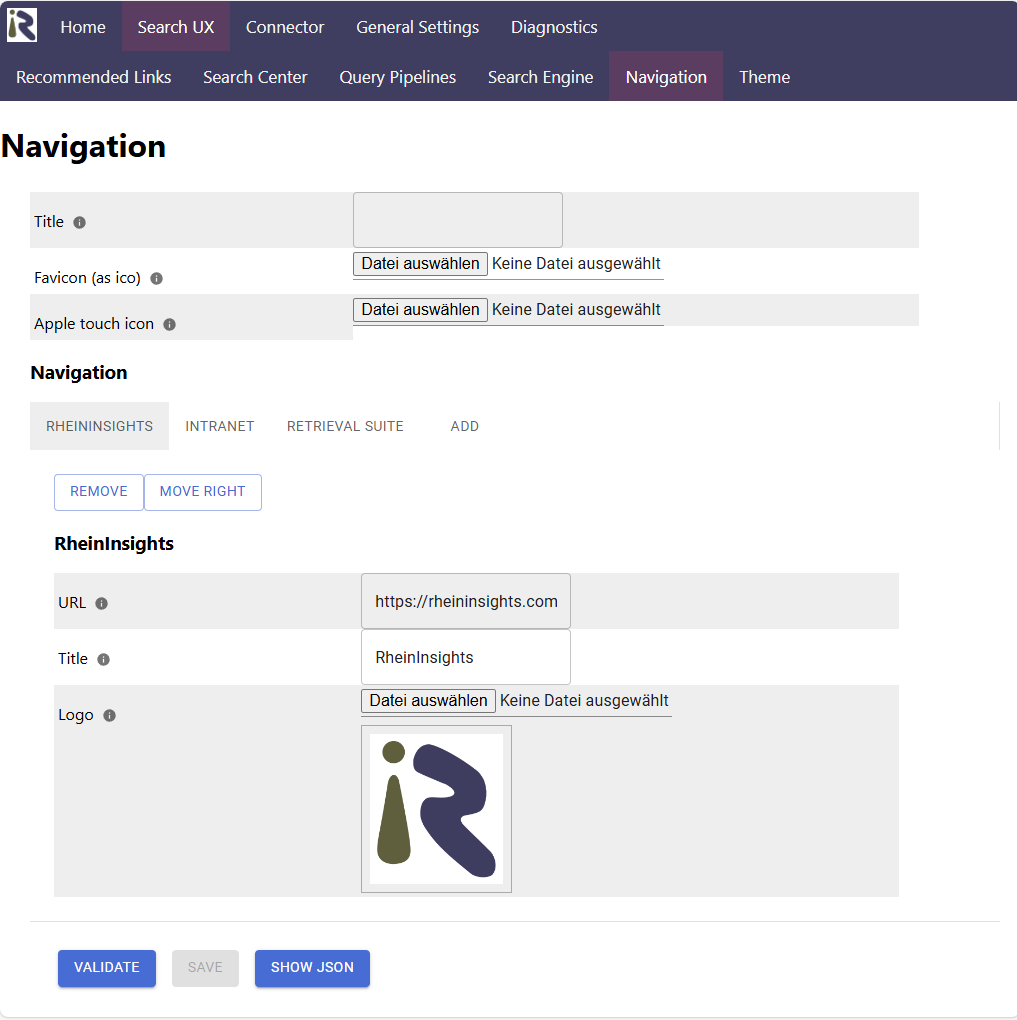Choose file for Apple touch icon

click(x=420, y=310)
